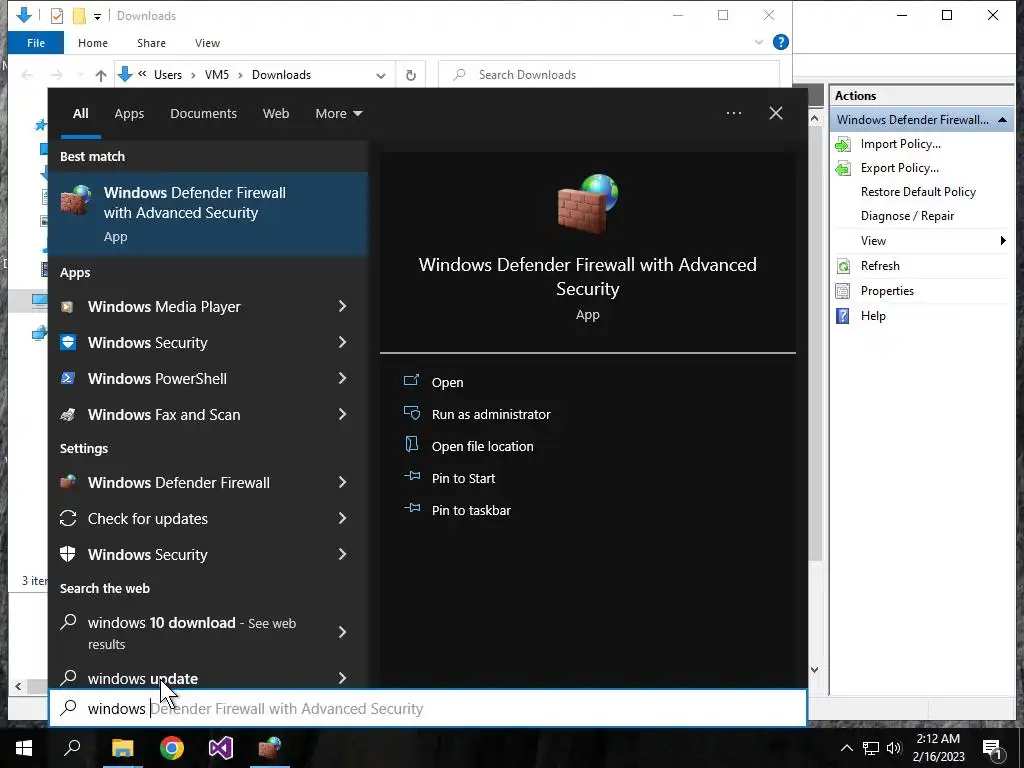This screenshot has width=1024, height=768.
Task: Click the Search Downloads field
Action: coord(609,74)
